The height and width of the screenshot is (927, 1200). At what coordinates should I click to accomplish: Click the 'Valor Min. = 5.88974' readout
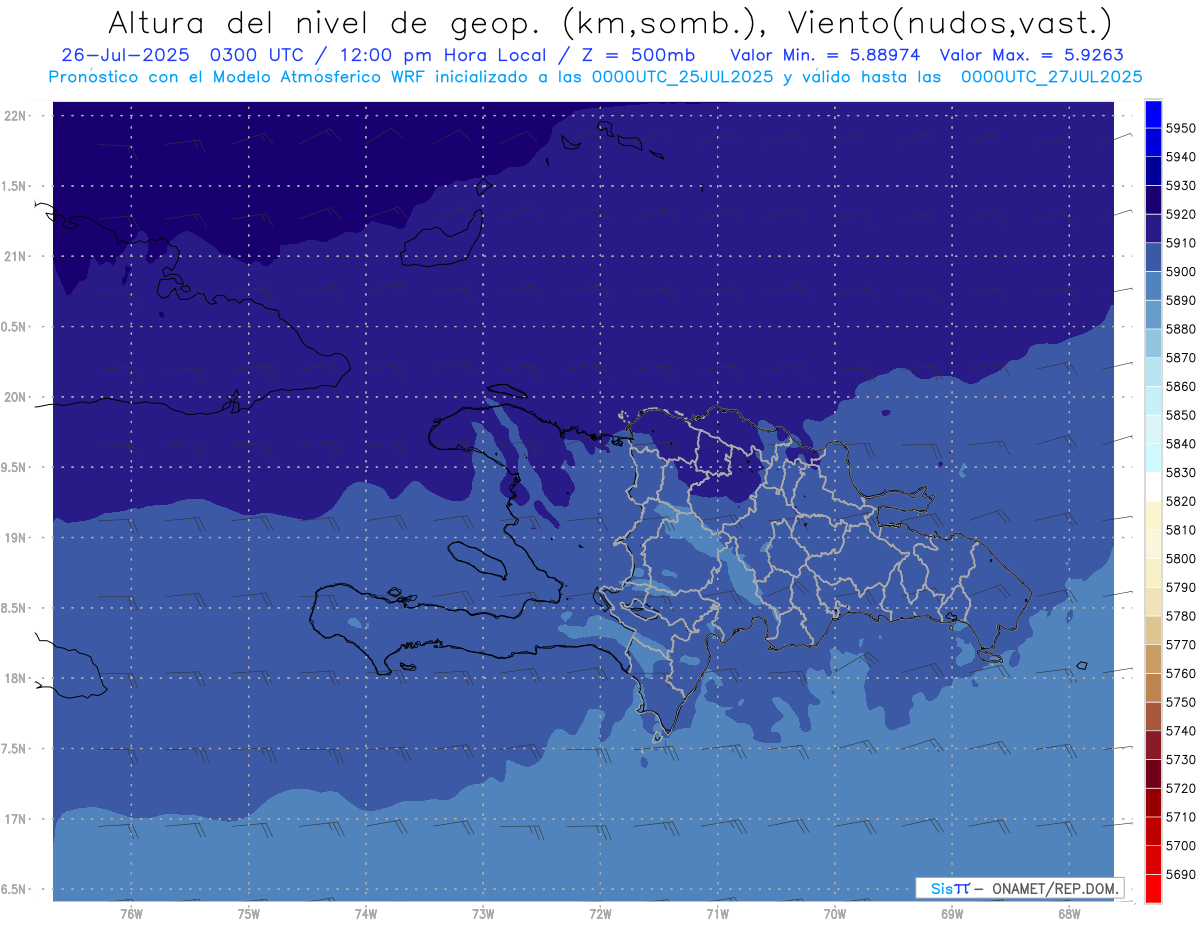click(825, 55)
